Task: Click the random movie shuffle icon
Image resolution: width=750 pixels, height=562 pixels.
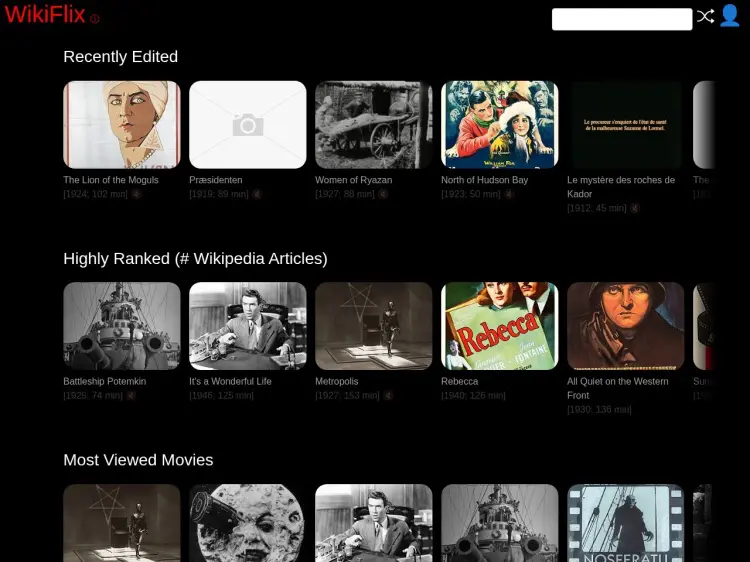Action: click(x=705, y=16)
